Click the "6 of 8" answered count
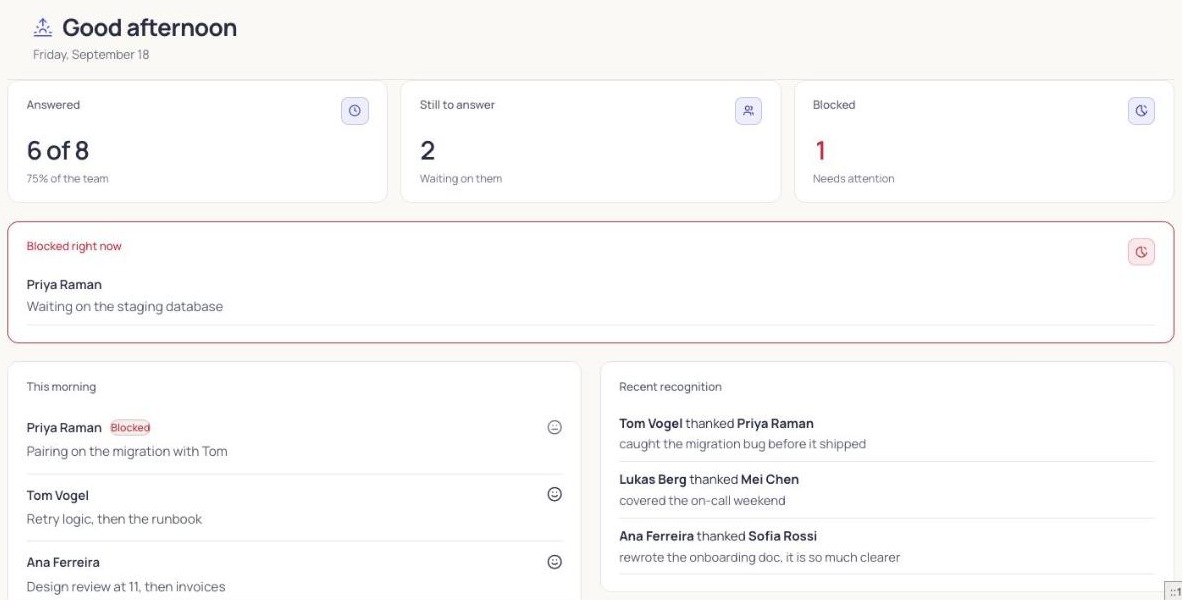The height and width of the screenshot is (600, 1182). point(58,151)
